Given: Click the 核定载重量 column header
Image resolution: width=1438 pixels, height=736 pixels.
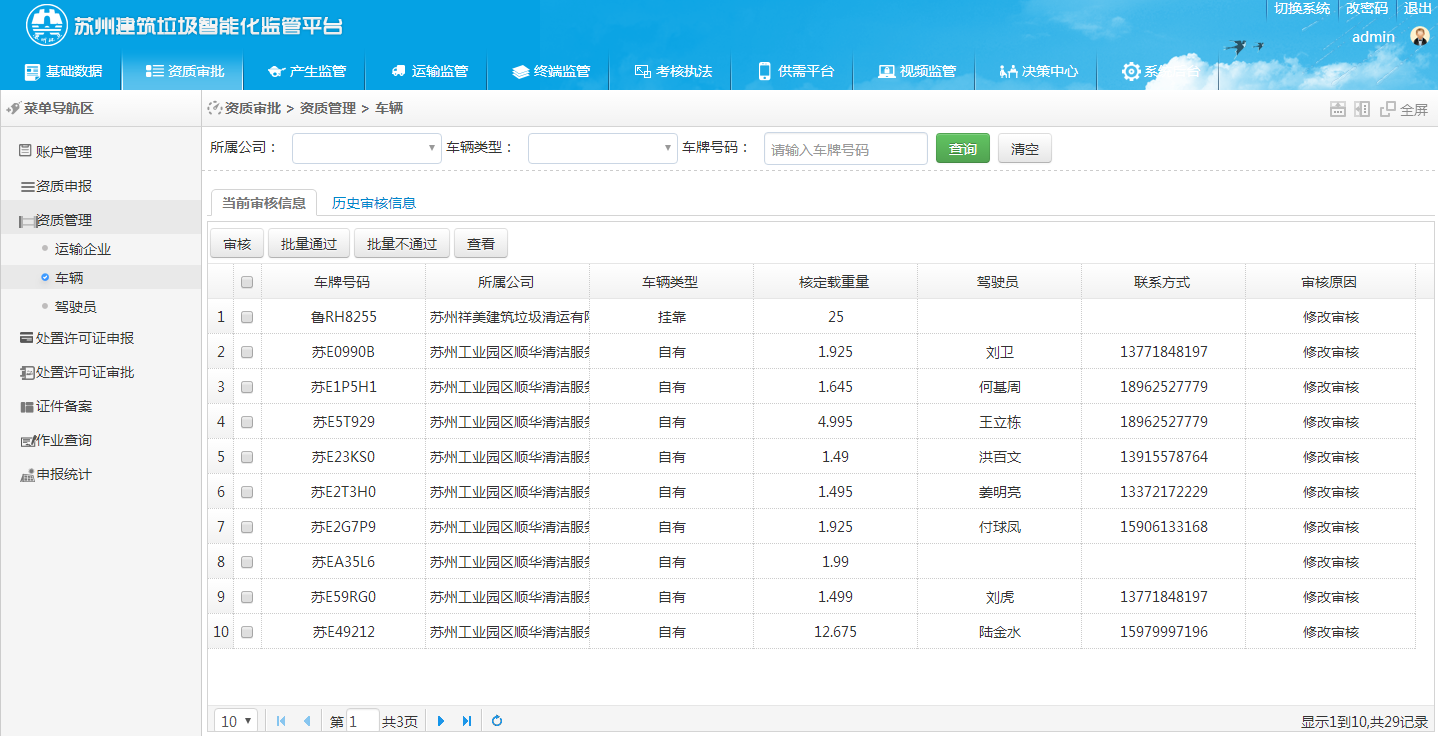Looking at the screenshot, I should [x=835, y=282].
